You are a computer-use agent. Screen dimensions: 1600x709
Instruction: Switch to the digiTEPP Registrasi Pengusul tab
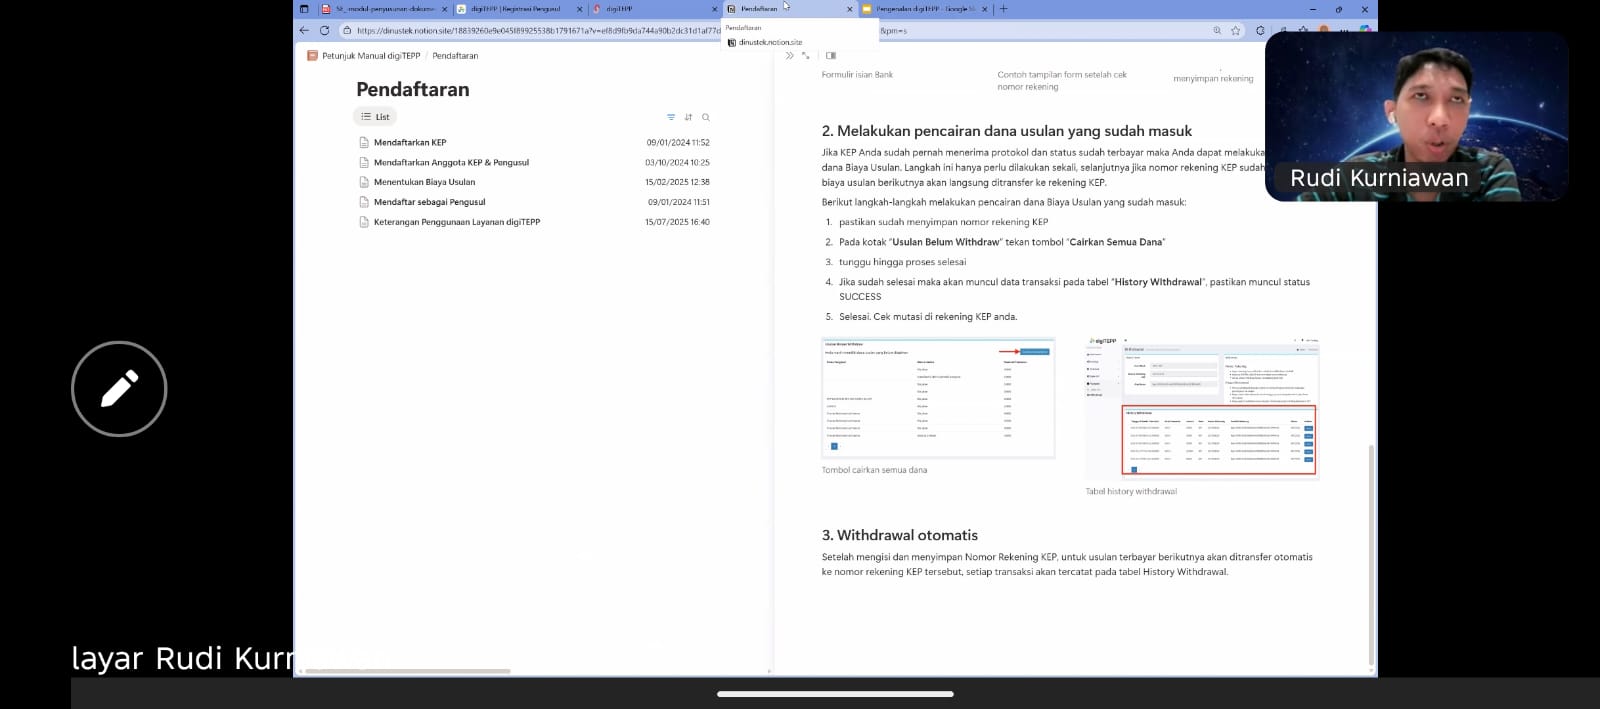(515, 9)
